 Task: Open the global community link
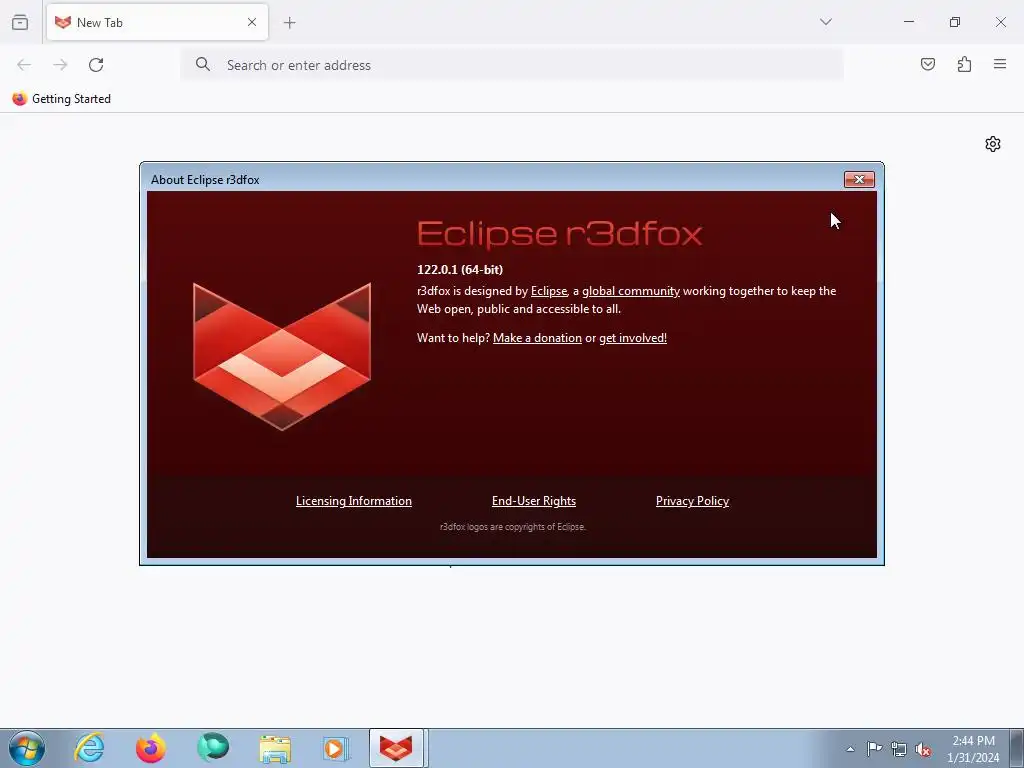(630, 291)
